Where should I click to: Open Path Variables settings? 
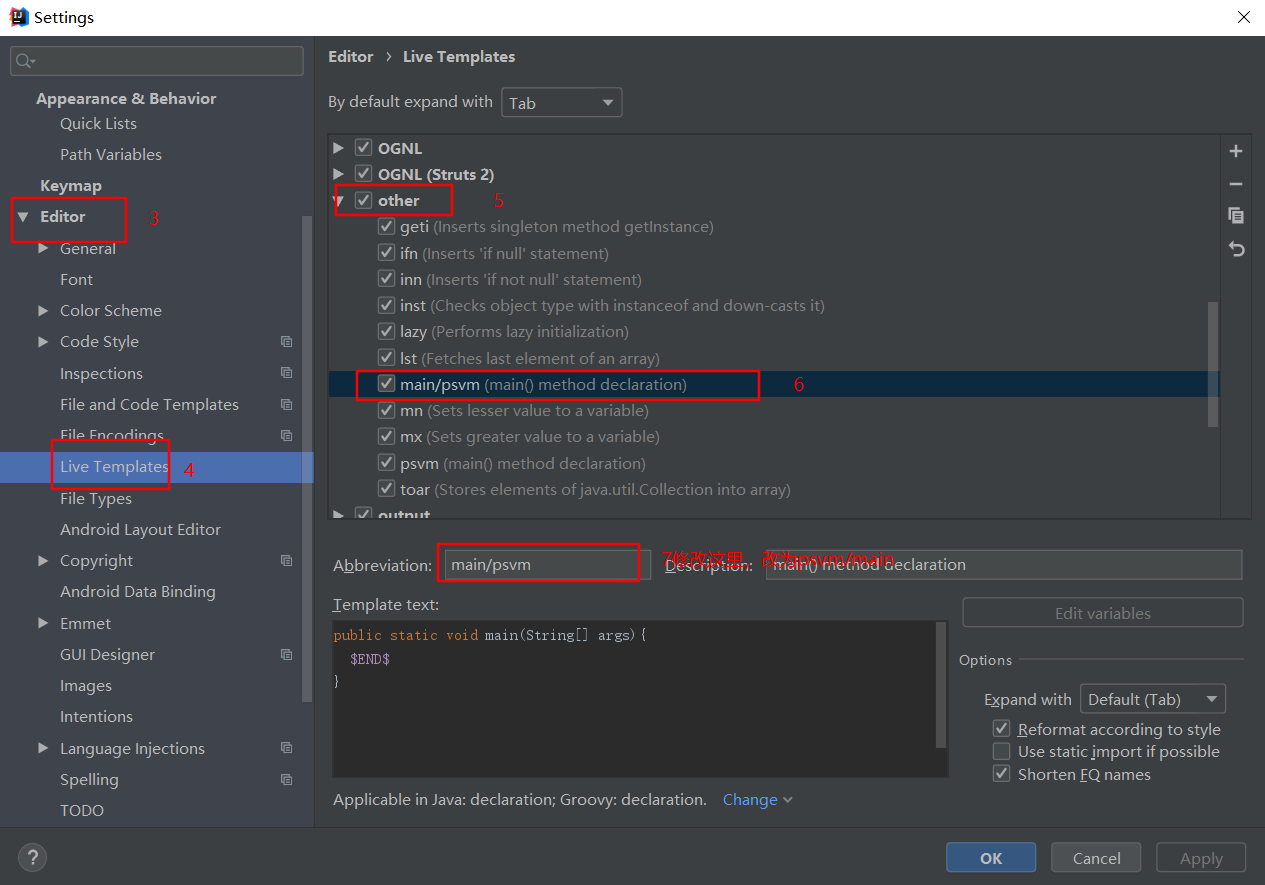click(x=111, y=155)
